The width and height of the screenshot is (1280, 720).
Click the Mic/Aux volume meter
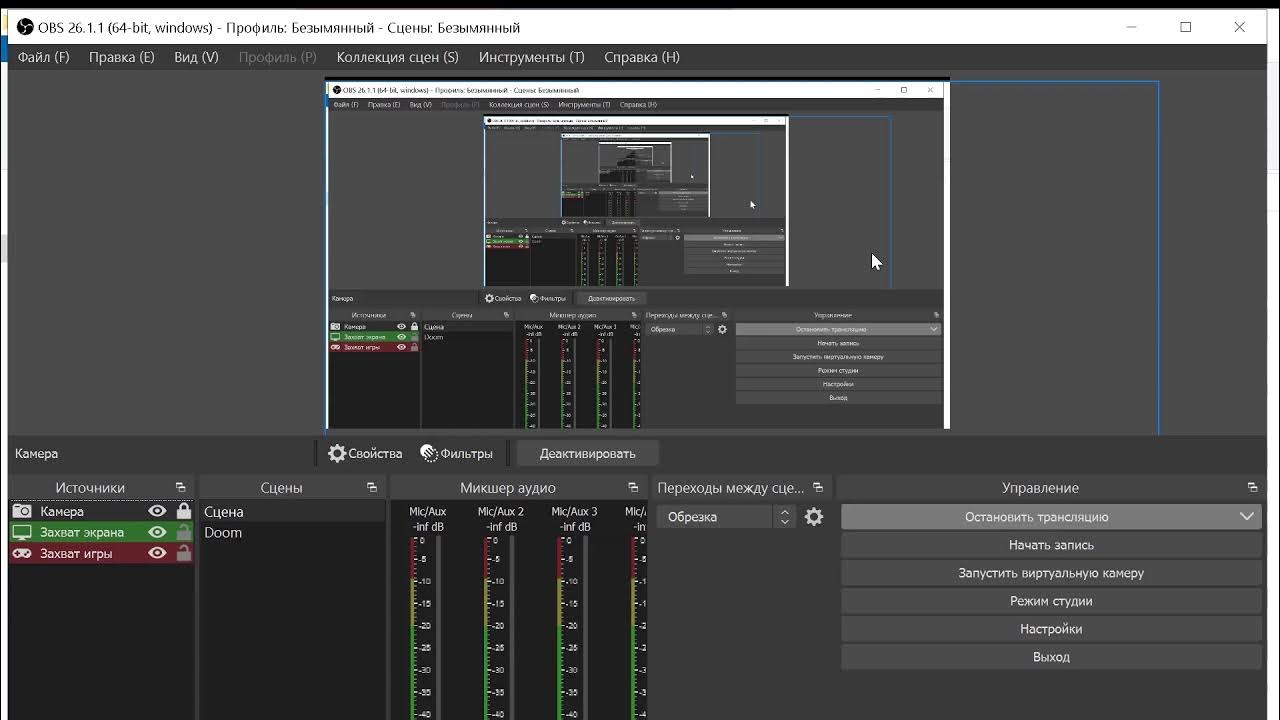(x=415, y=628)
